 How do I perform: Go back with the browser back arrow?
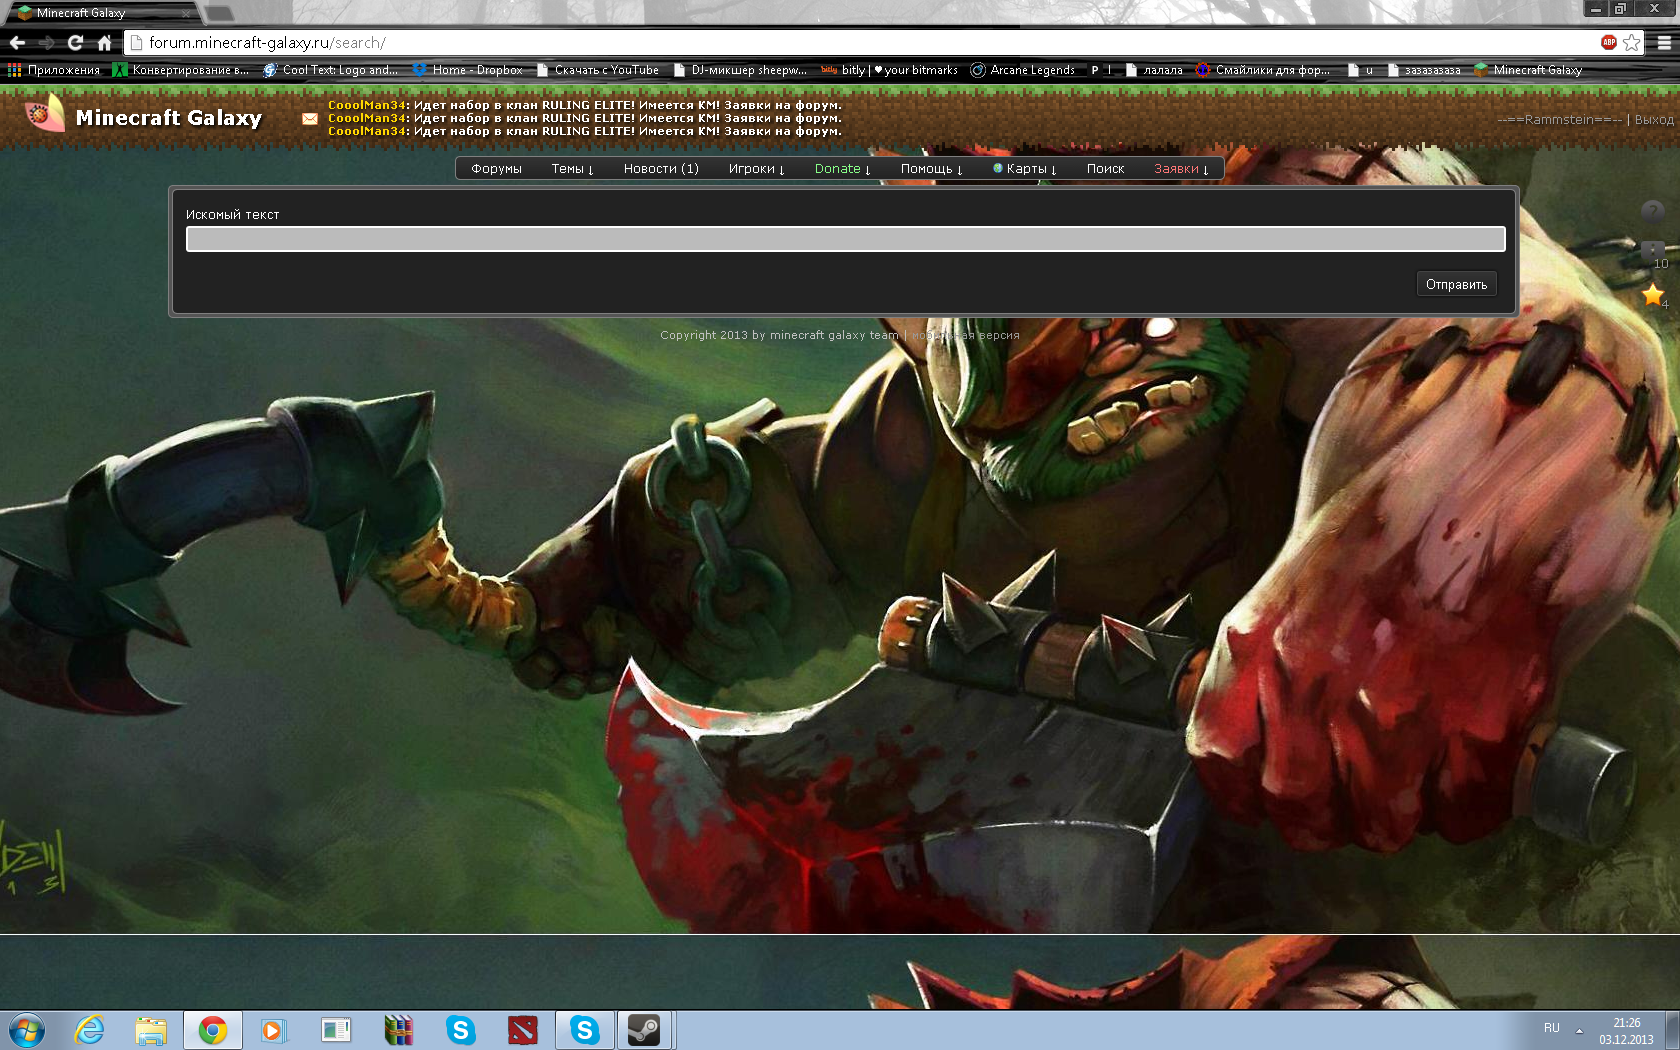17,42
